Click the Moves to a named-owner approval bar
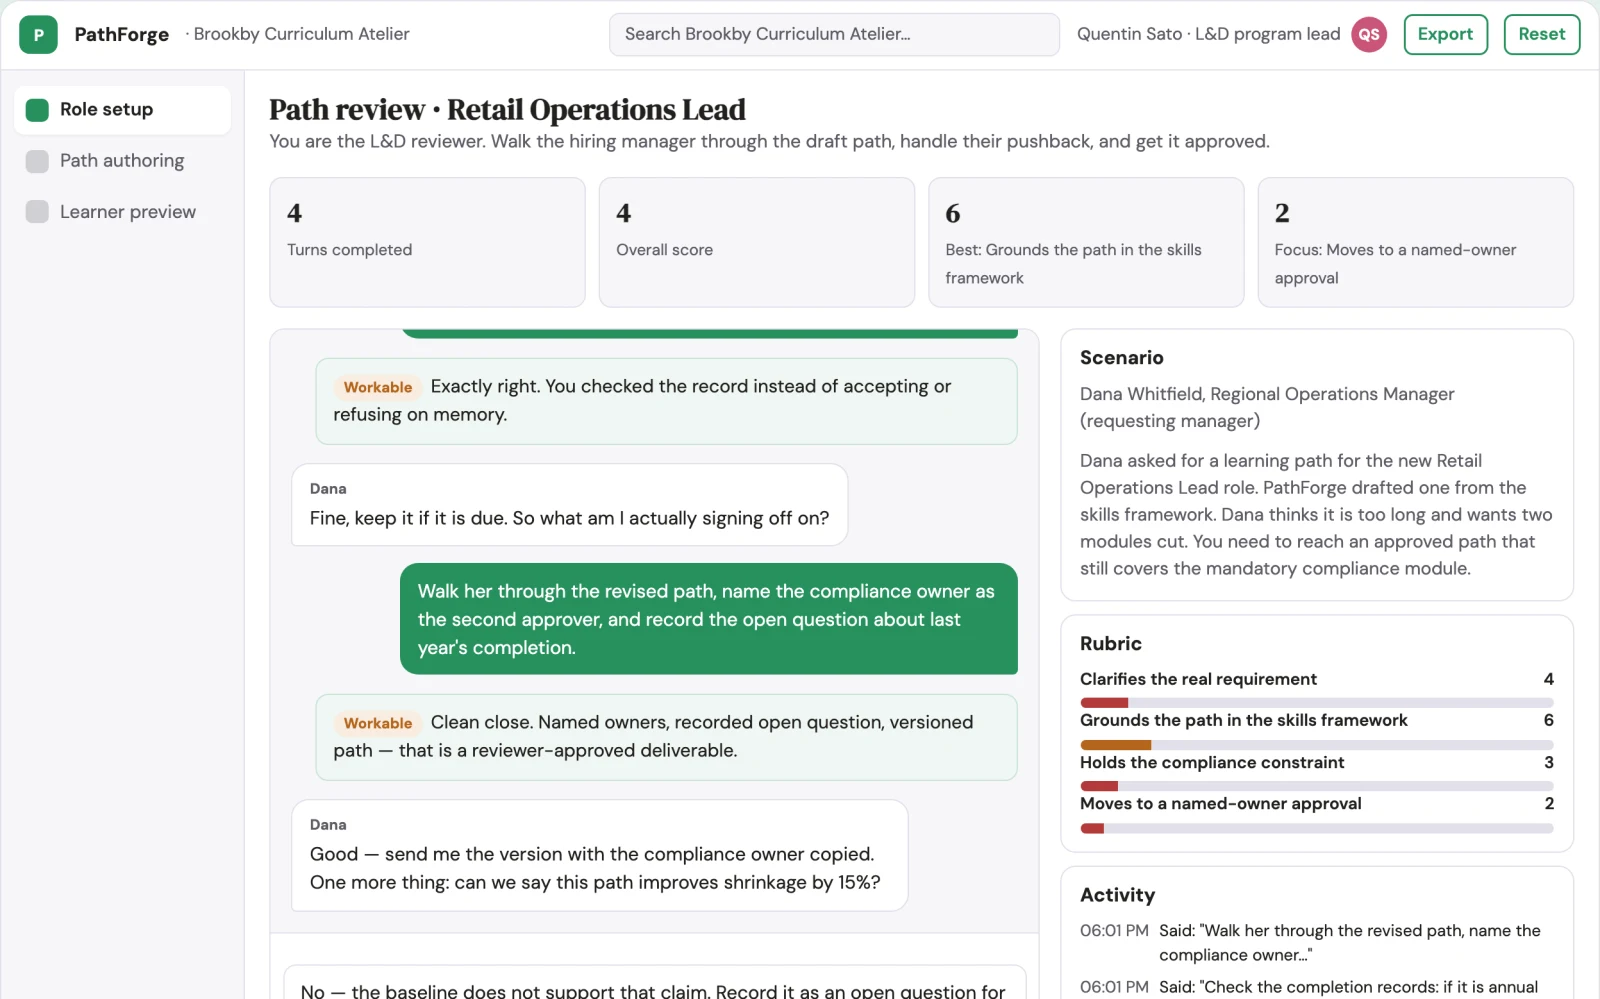 (x=1316, y=828)
